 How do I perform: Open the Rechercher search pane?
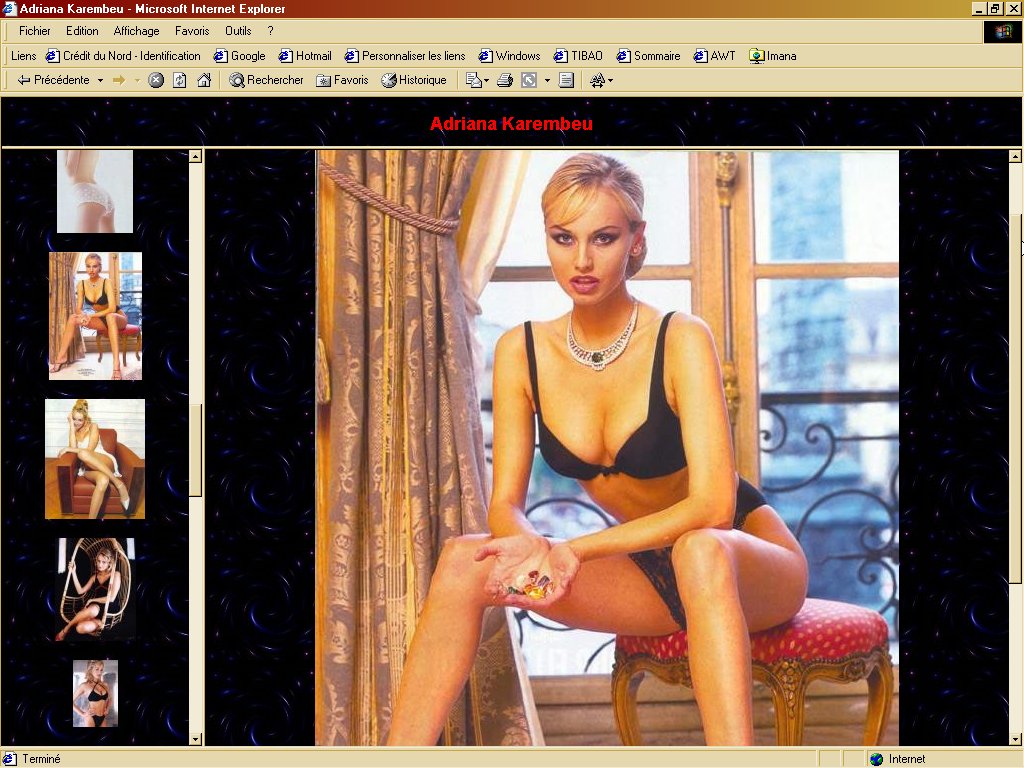[266, 80]
